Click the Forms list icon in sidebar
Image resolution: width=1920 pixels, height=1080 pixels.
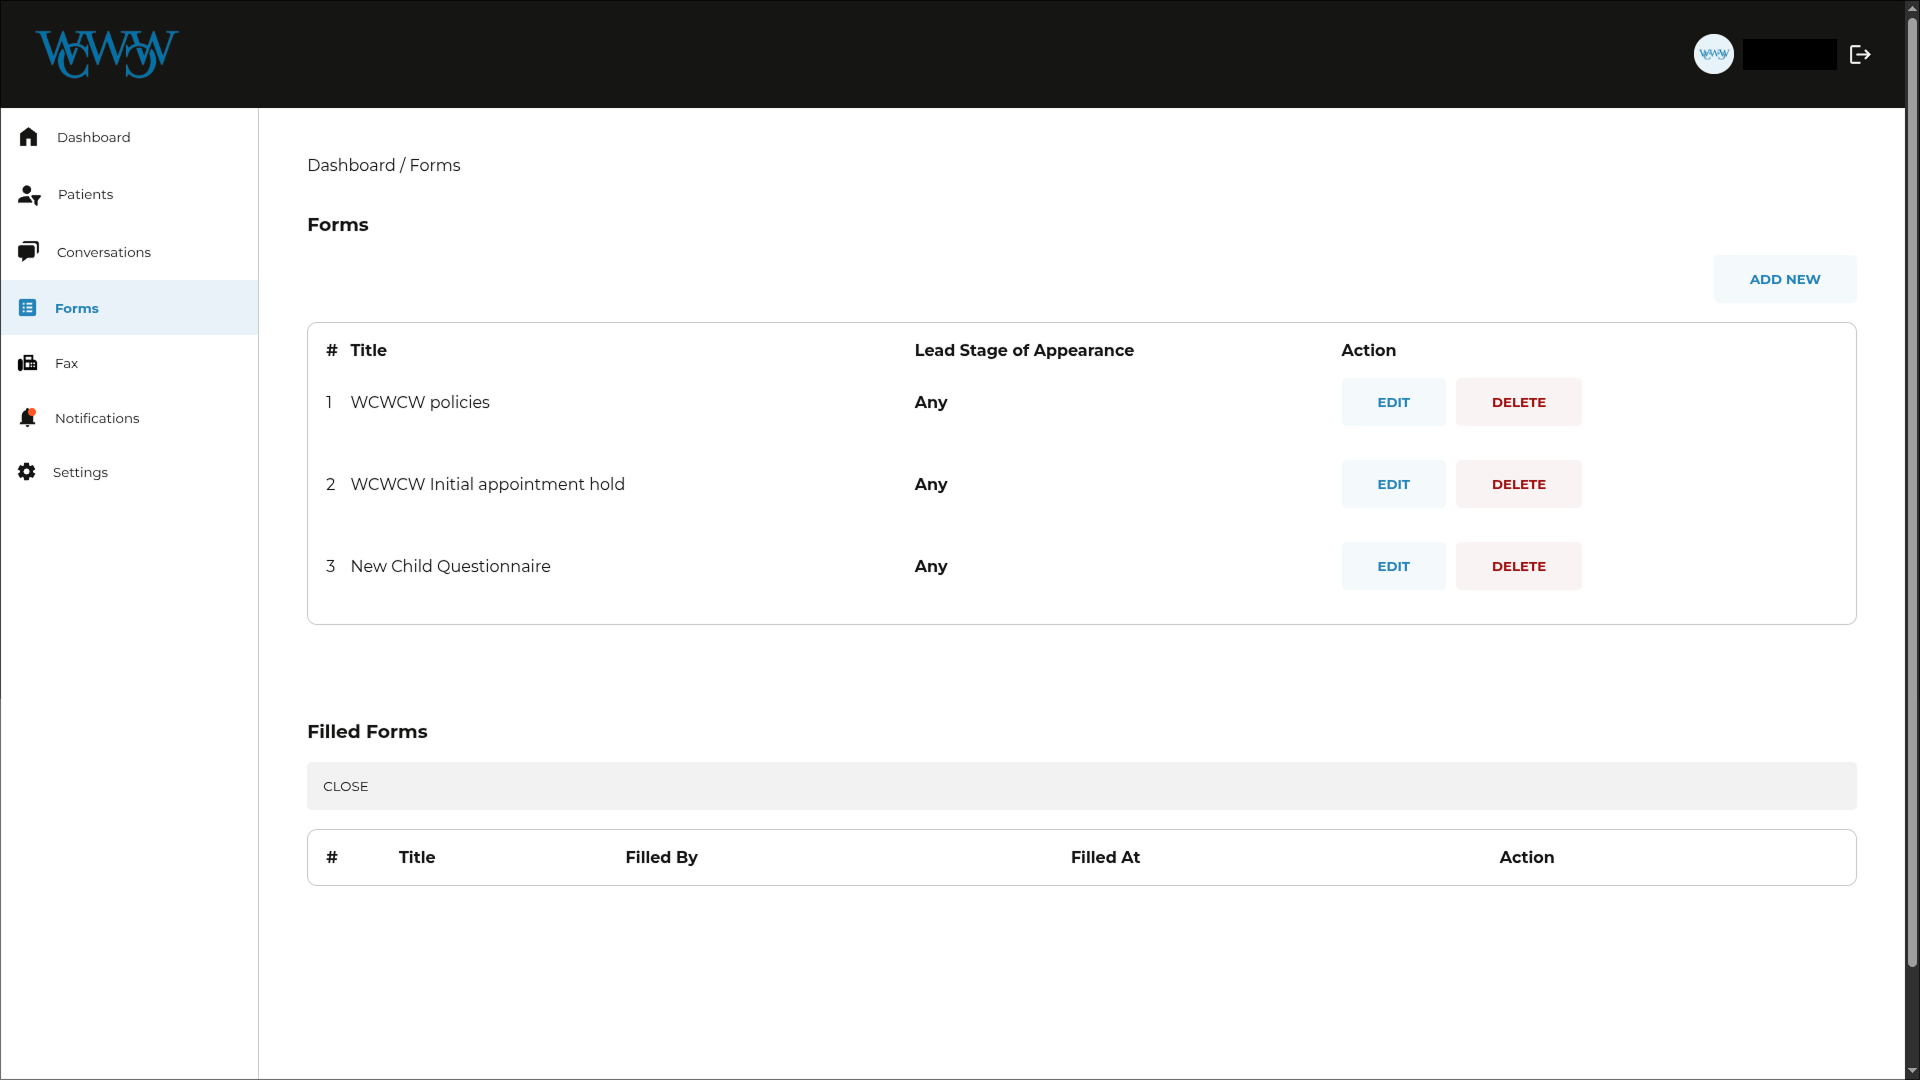27,308
